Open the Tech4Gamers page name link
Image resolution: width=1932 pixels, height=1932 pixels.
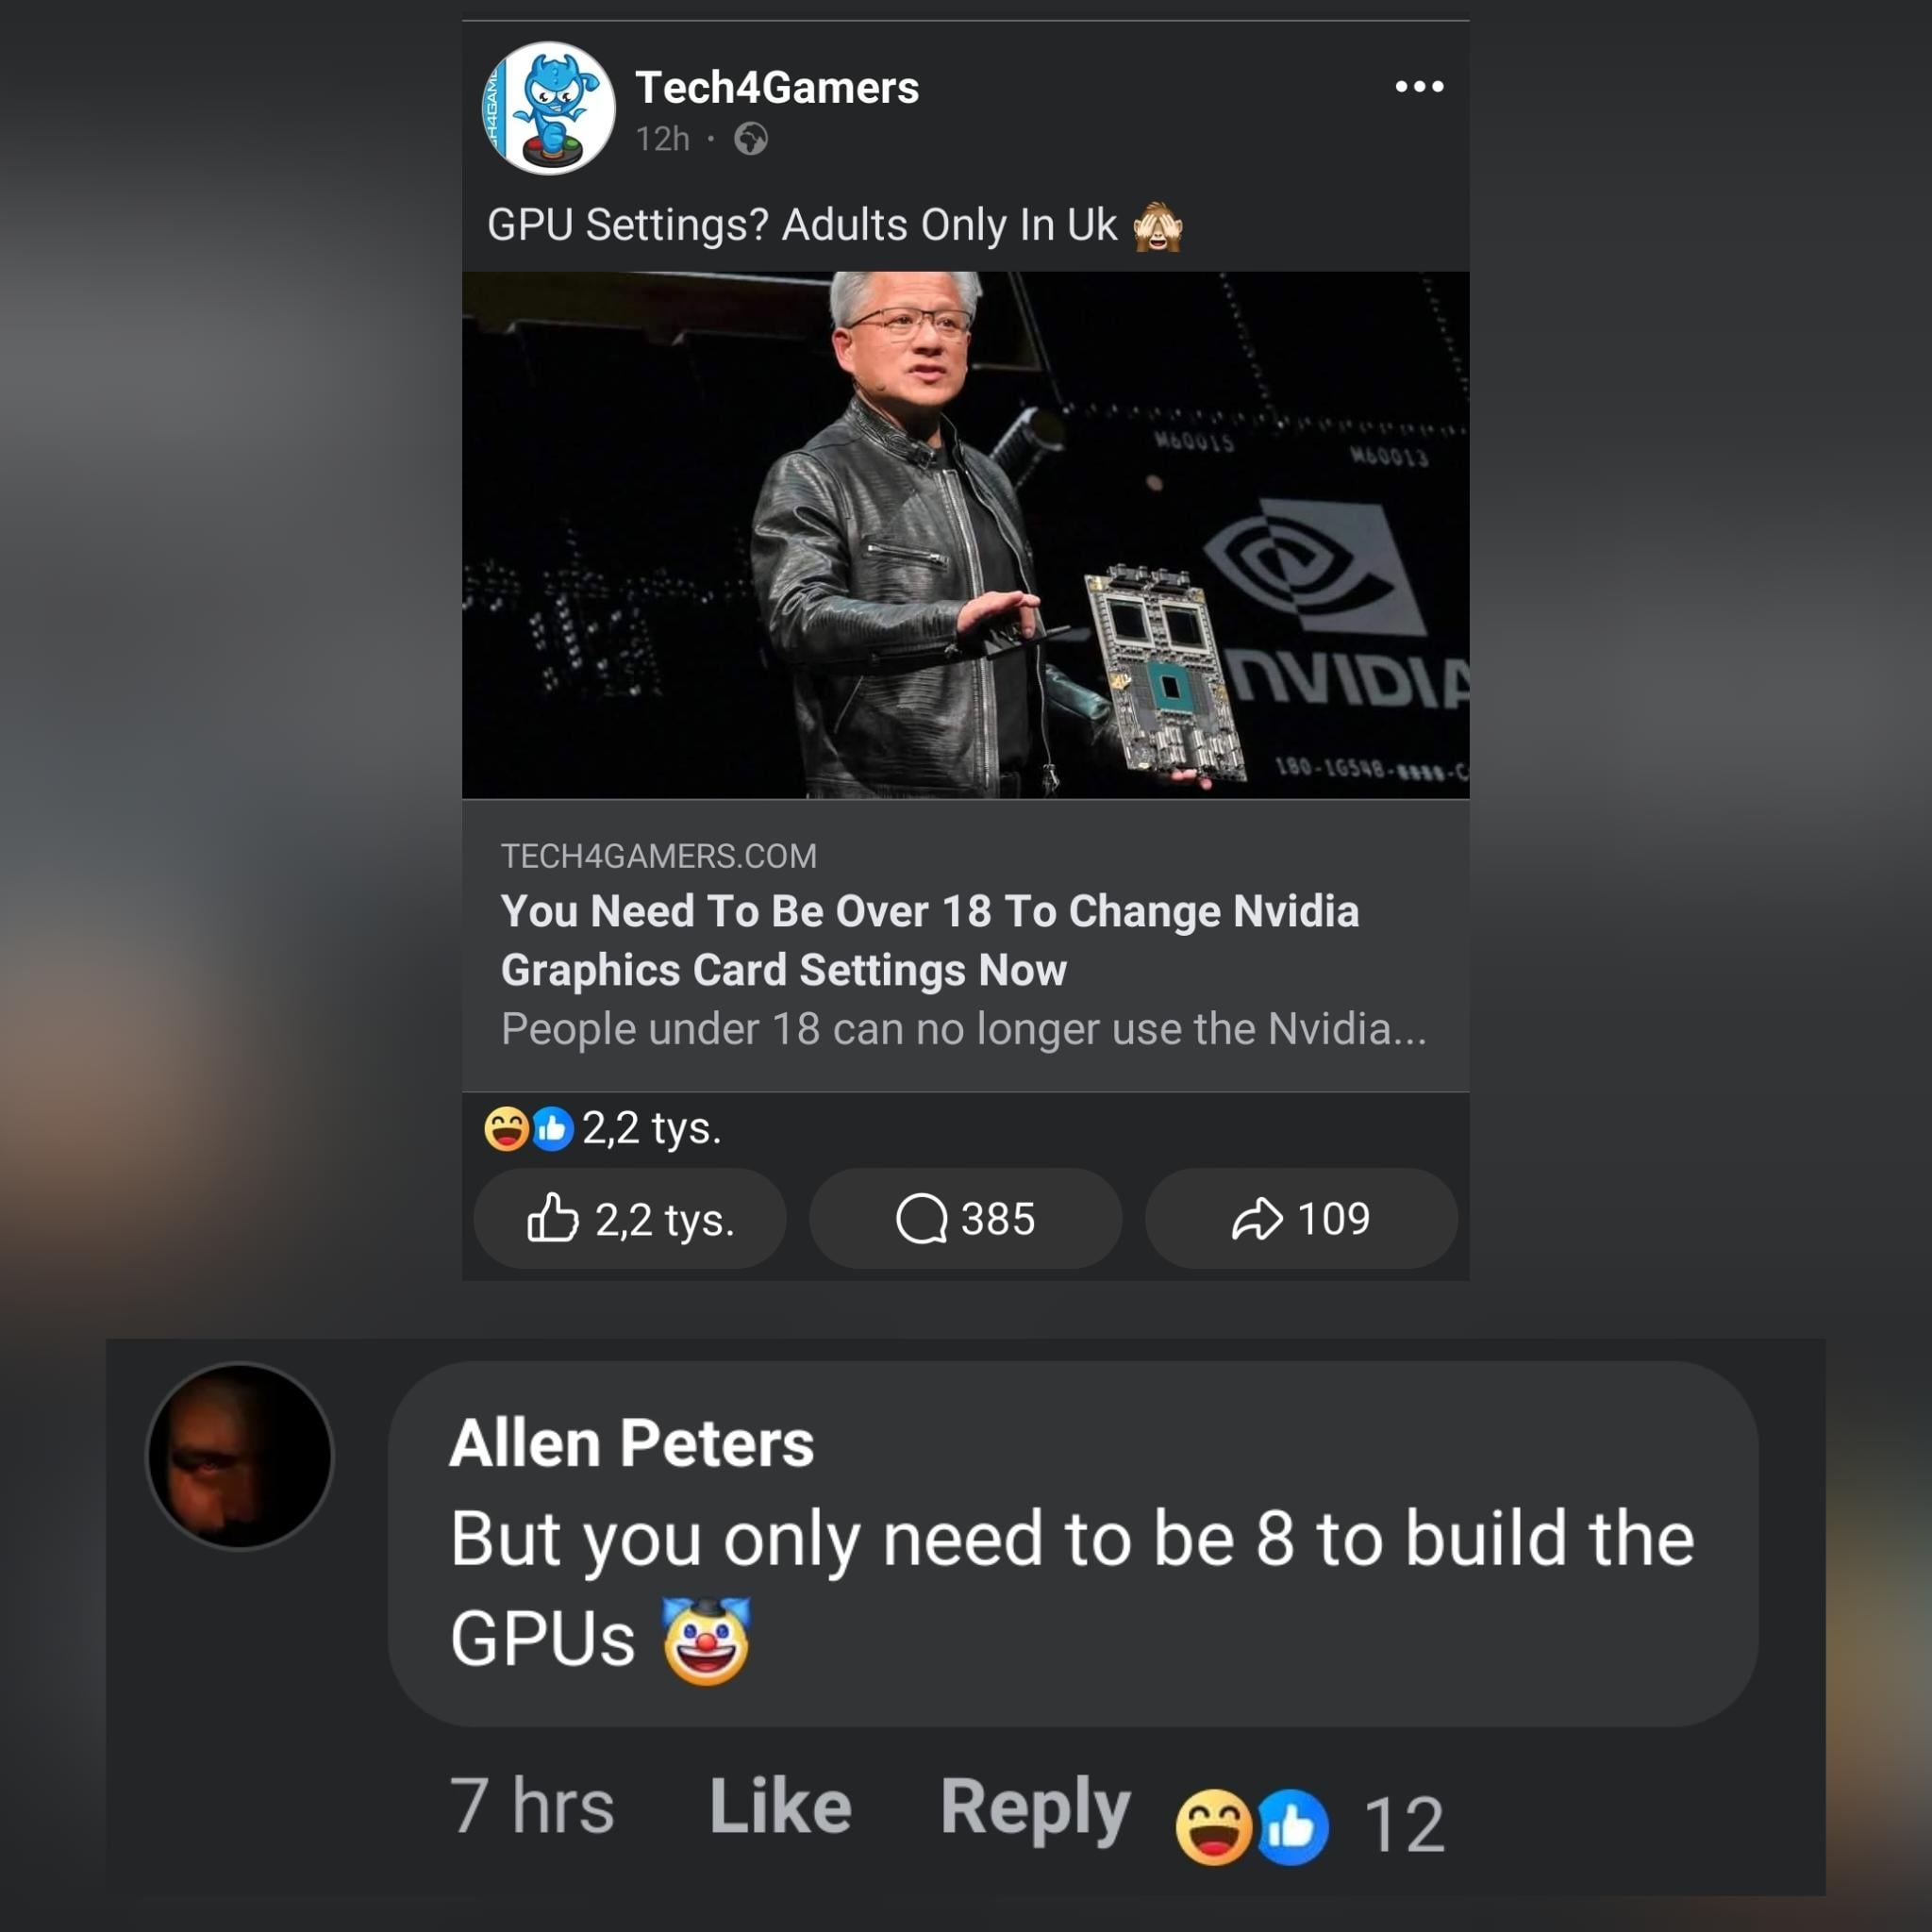coord(777,88)
